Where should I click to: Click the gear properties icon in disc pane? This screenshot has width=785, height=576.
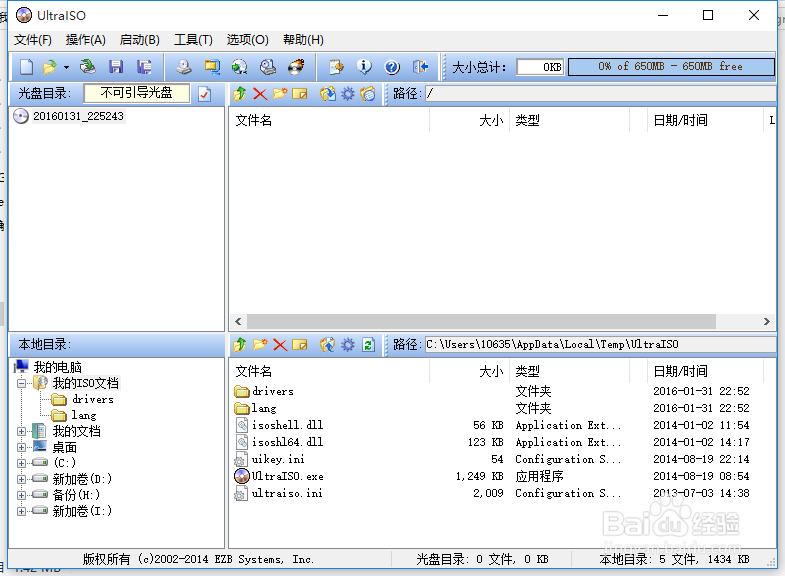(x=347, y=94)
